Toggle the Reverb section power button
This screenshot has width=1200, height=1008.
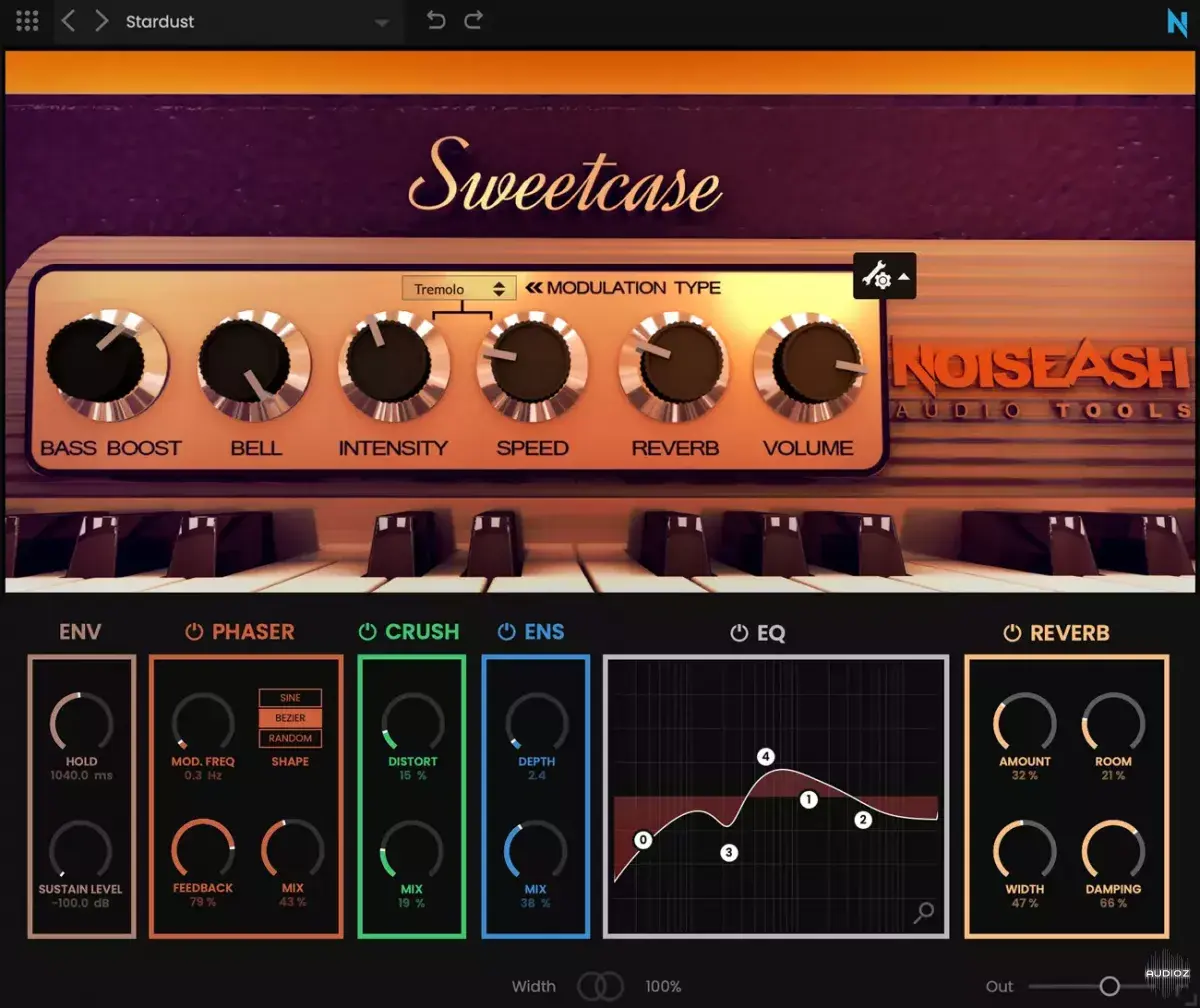[1012, 633]
